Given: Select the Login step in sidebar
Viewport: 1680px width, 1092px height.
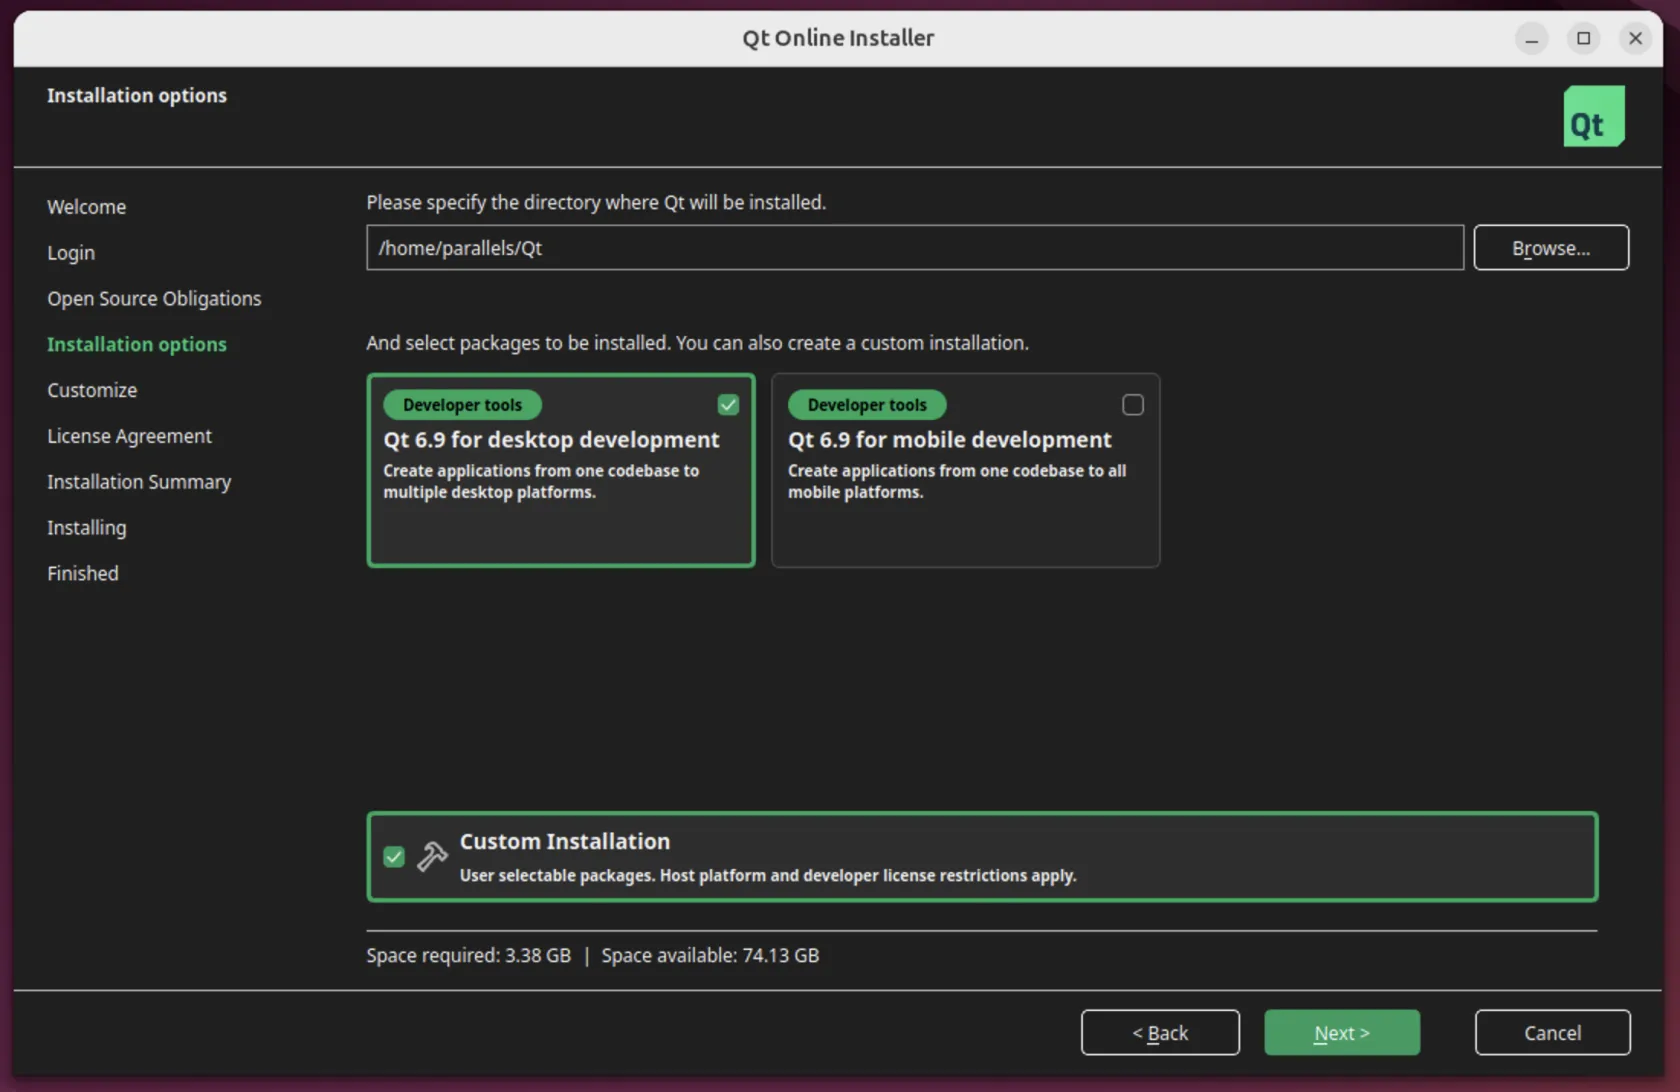Looking at the screenshot, I should click(71, 253).
